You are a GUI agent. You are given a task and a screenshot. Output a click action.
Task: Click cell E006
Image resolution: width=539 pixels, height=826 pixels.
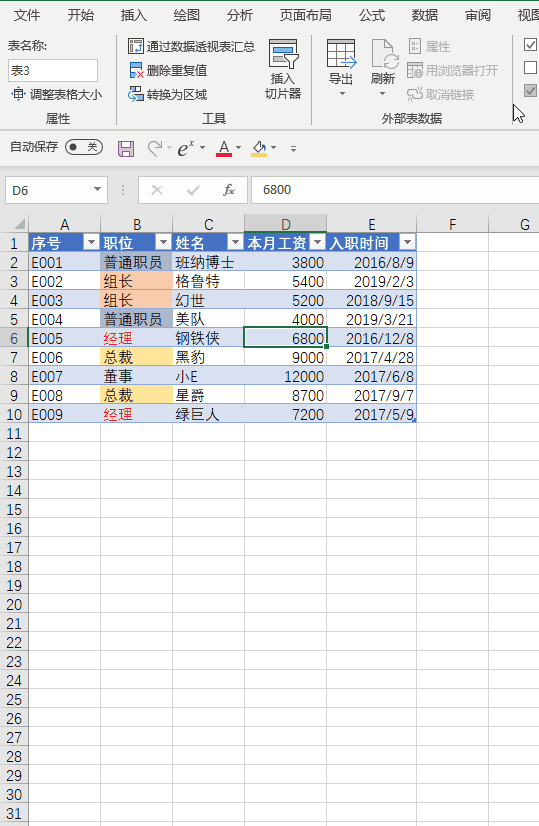[x=64, y=357]
